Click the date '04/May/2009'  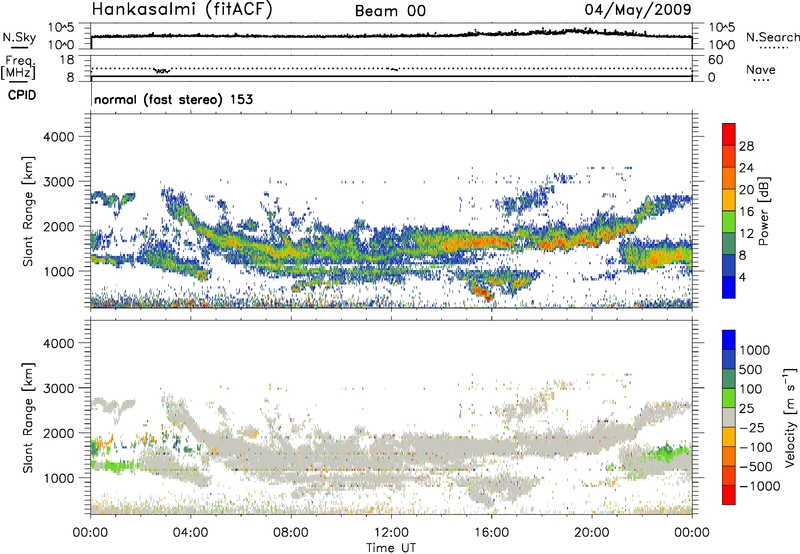point(638,9)
